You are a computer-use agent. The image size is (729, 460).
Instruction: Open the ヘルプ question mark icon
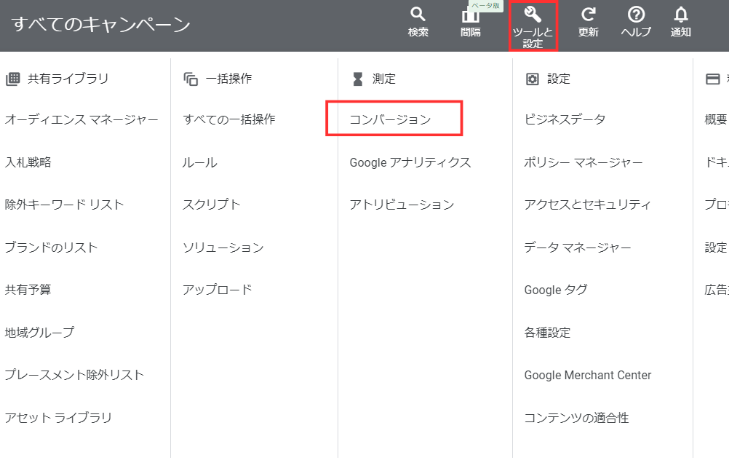(x=636, y=14)
